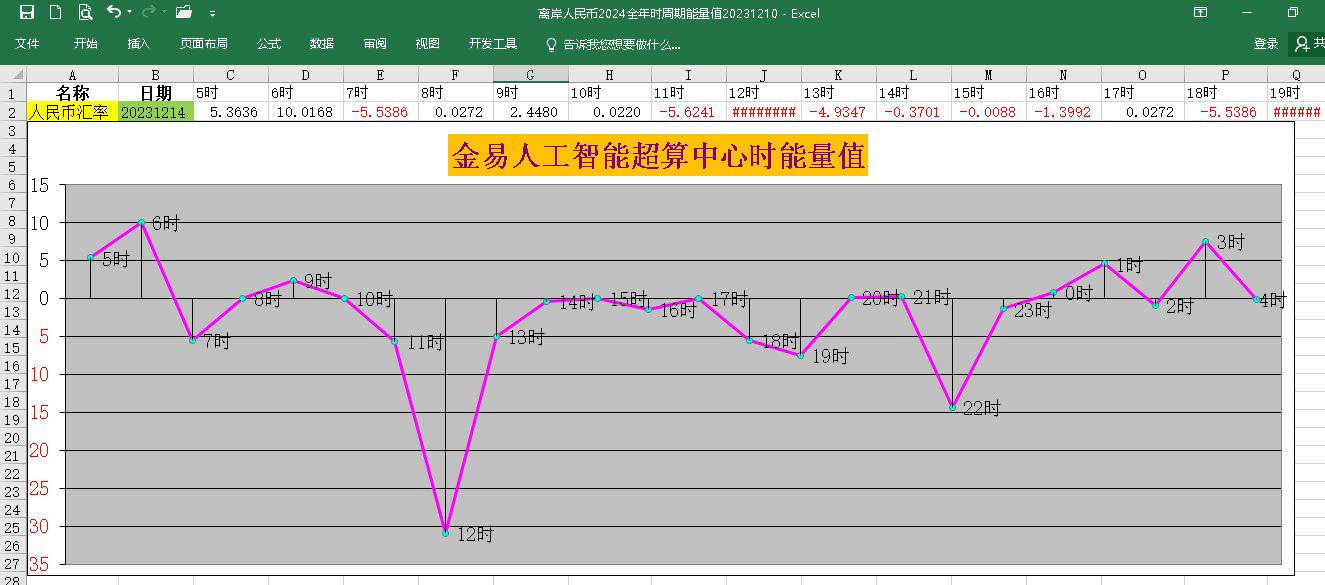Image resolution: width=1325 pixels, height=585 pixels.
Task: Click the 3时 data label in chart
Action: 1231,243
